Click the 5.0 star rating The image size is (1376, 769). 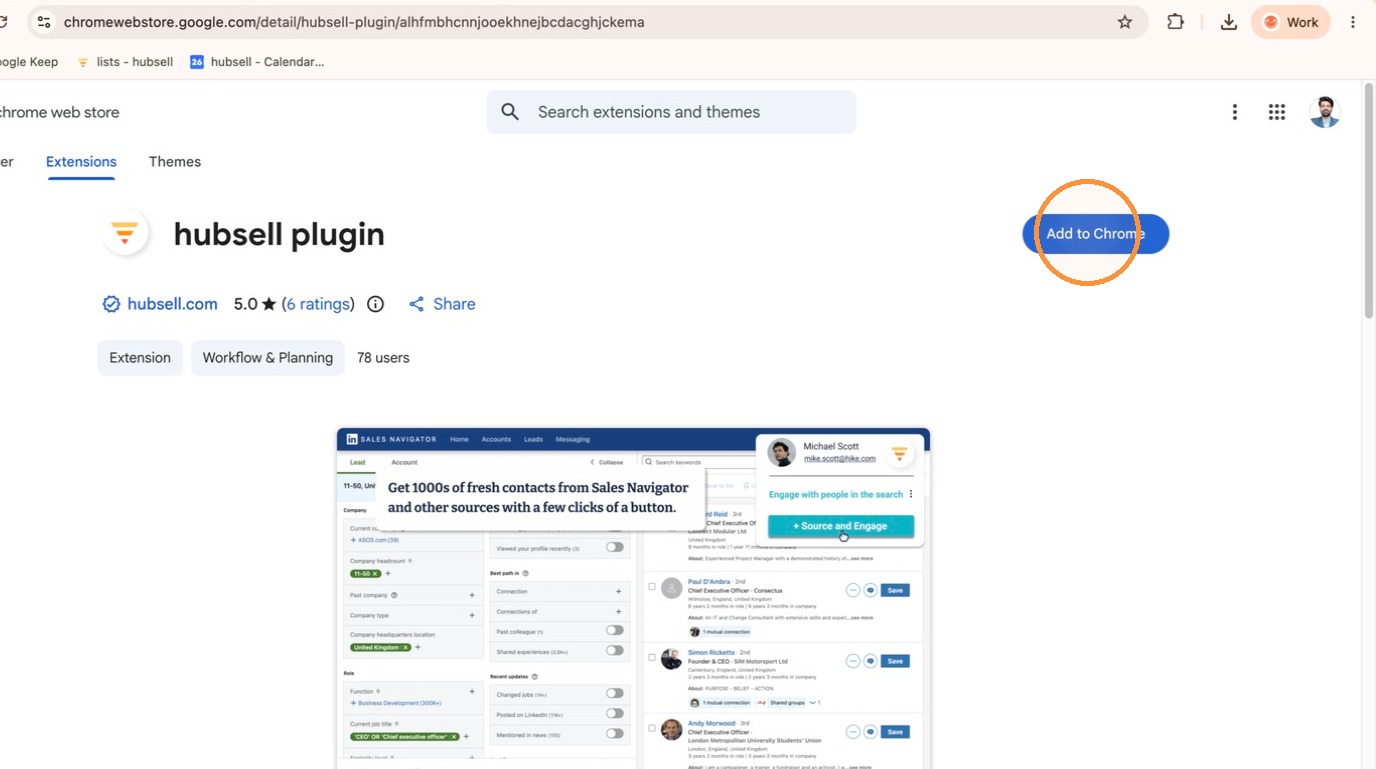pyautogui.click(x=255, y=304)
